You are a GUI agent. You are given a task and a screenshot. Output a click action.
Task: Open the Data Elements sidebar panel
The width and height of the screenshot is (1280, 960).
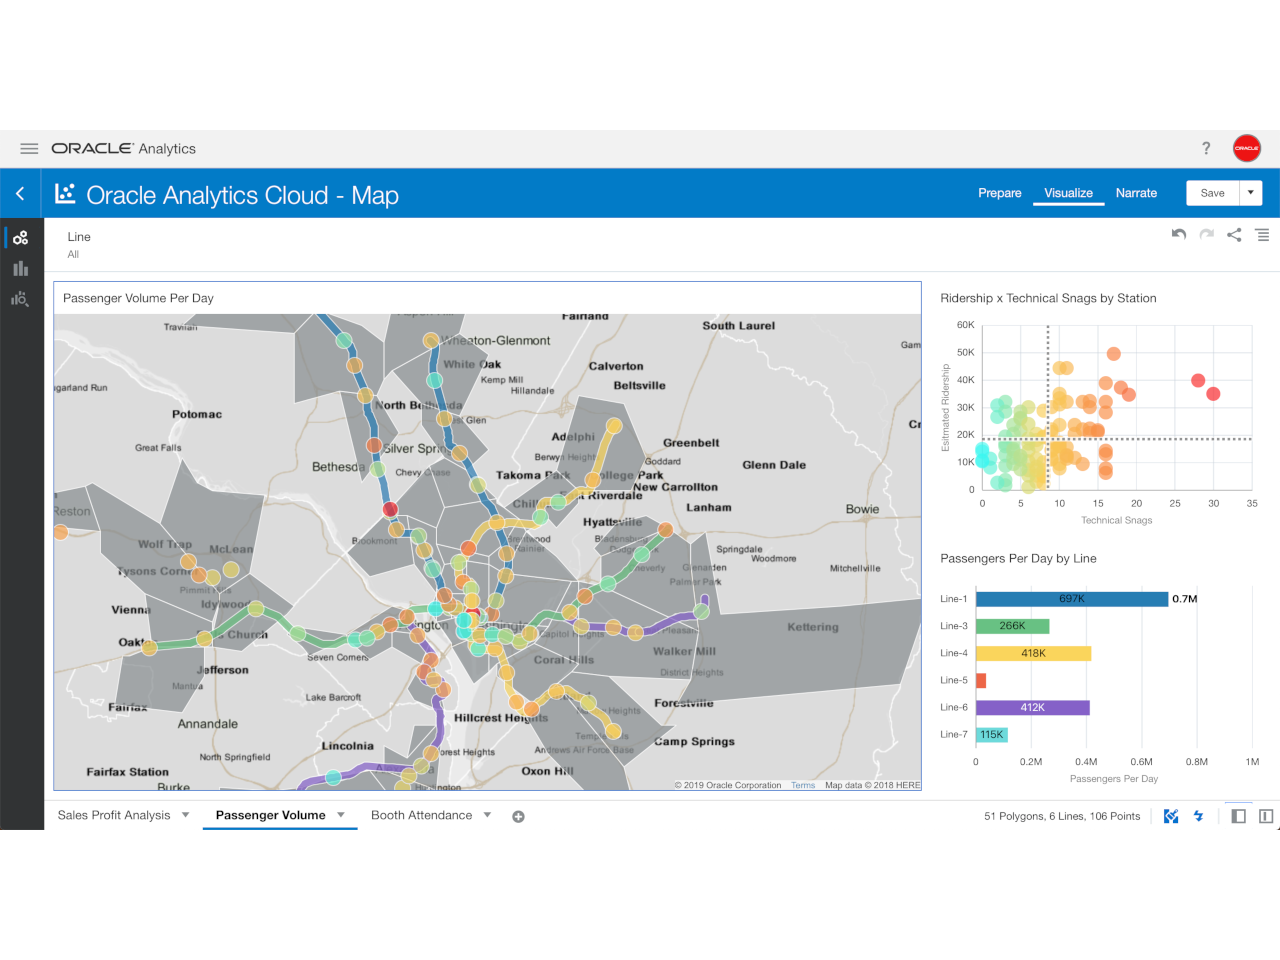tap(20, 238)
